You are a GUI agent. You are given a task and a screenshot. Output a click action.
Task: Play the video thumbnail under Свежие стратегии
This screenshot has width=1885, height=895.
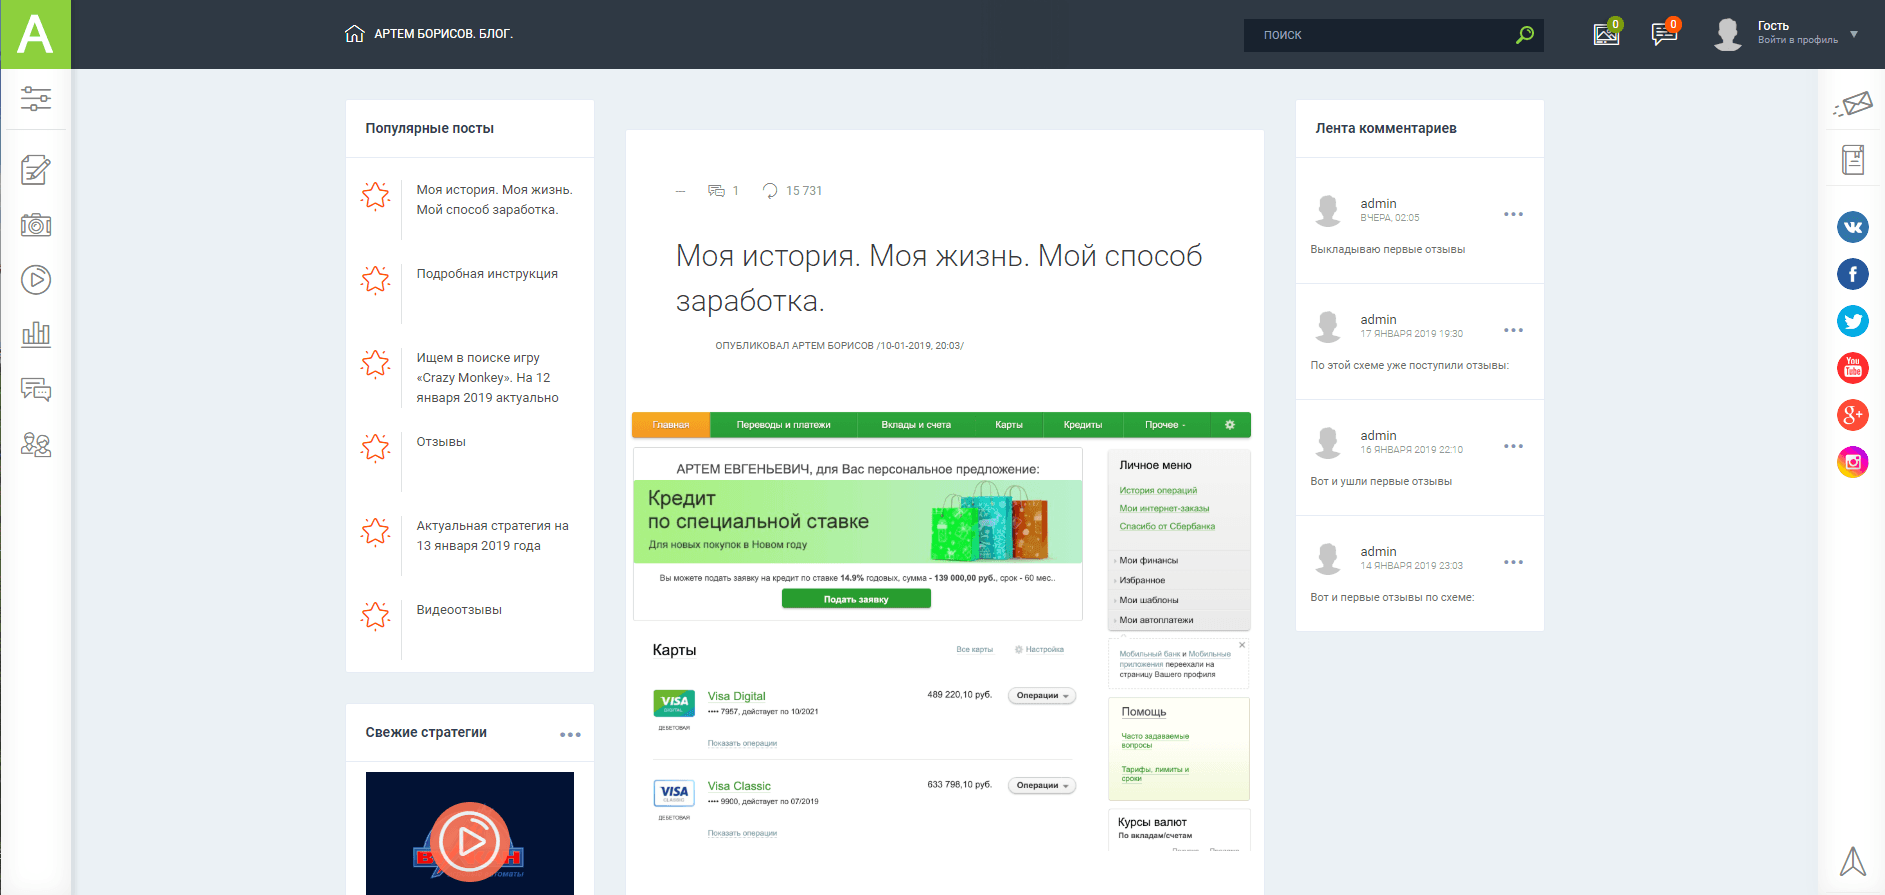pos(470,841)
